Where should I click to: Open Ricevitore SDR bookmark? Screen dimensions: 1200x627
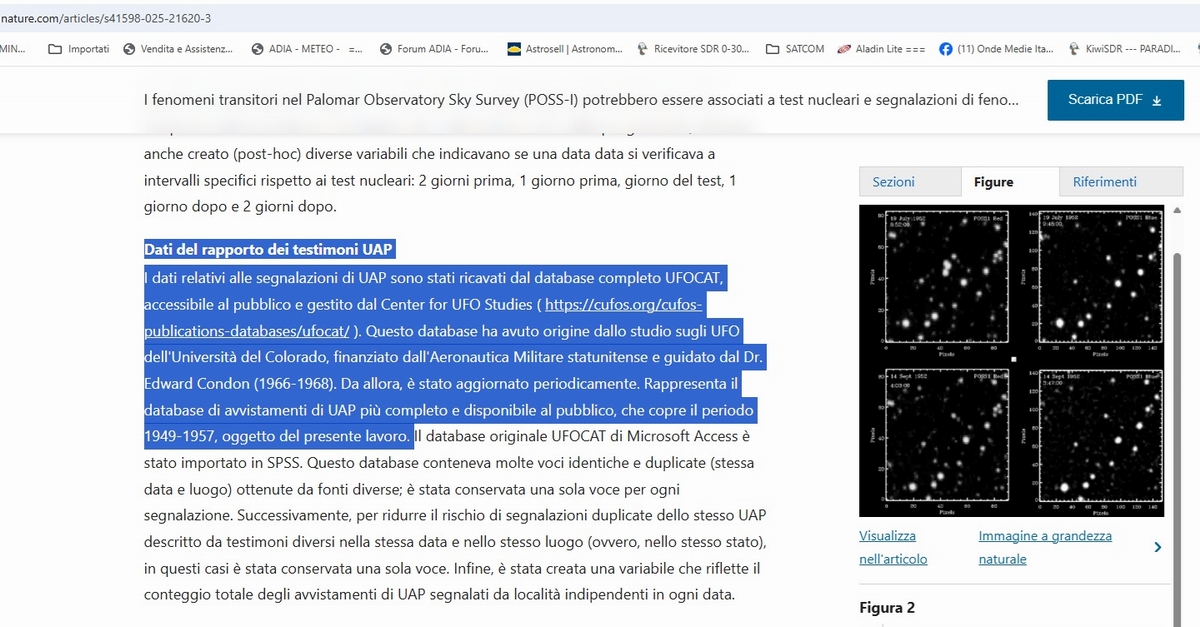693,49
